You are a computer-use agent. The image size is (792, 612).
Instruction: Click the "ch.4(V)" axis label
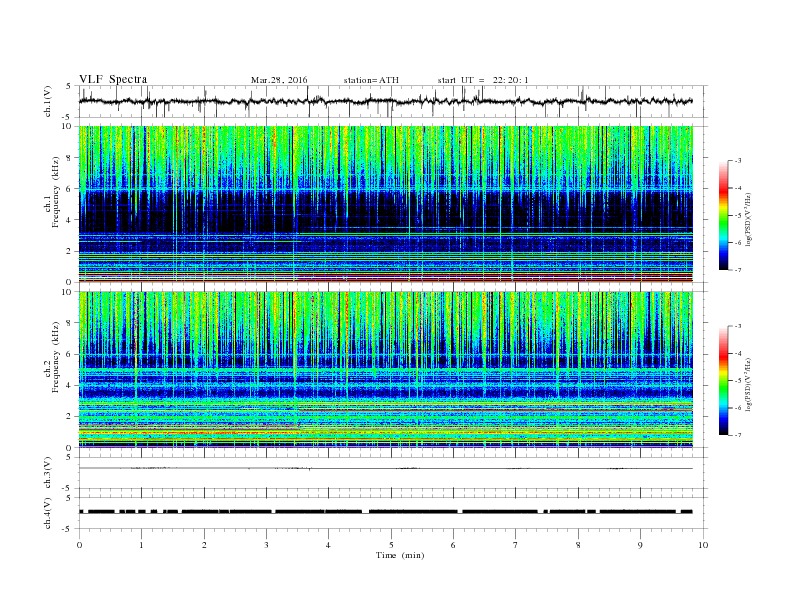click(x=48, y=514)
